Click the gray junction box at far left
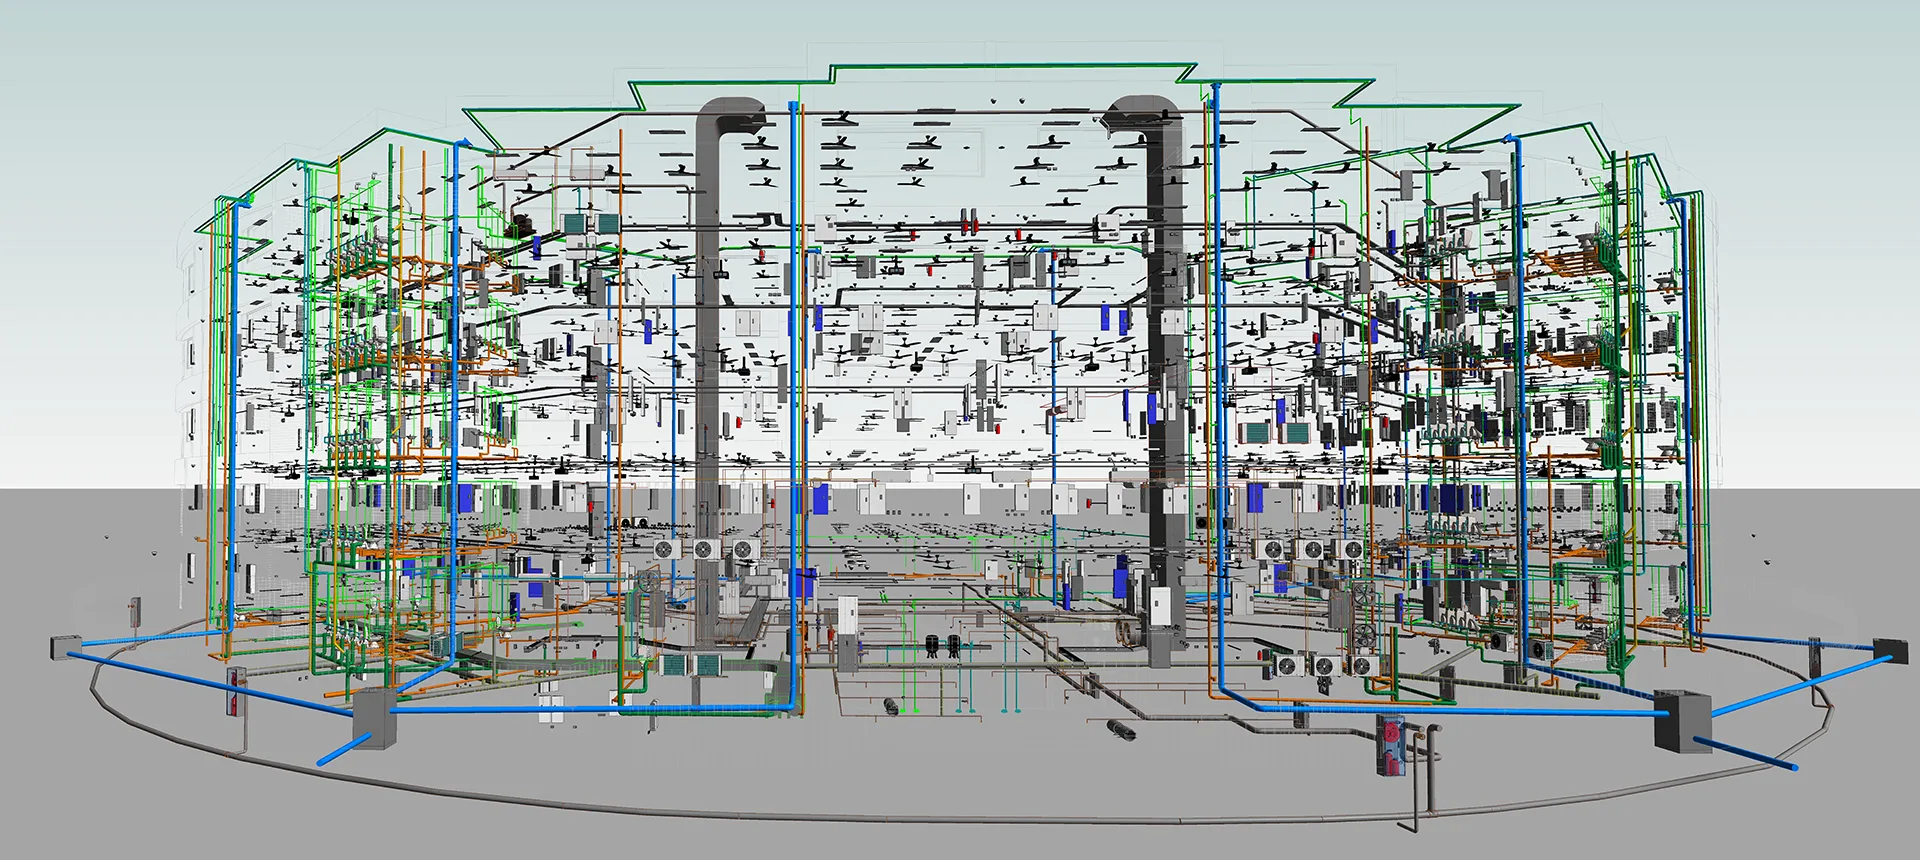Screen dimensions: 1920x860 (62, 647)
